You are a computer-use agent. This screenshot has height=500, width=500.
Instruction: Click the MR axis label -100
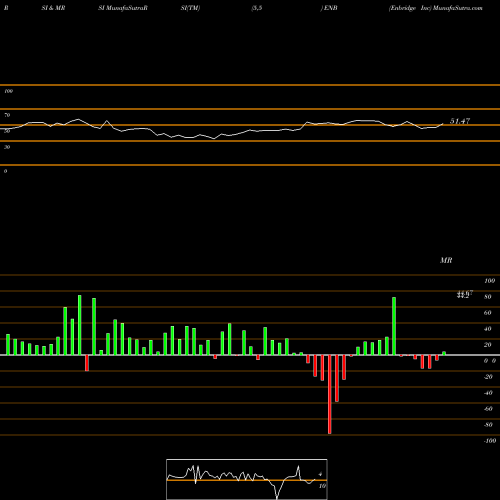pos(490,441)
